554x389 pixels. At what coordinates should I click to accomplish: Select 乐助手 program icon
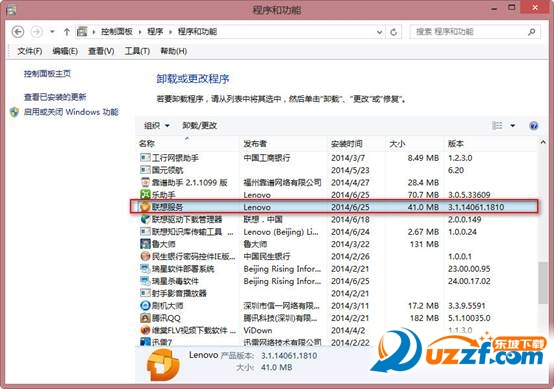click(145, 194)
